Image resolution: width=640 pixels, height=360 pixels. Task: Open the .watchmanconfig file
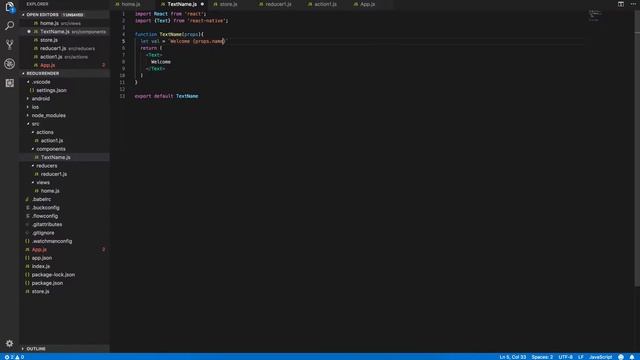pyautogui.click(x=64, y=241)
